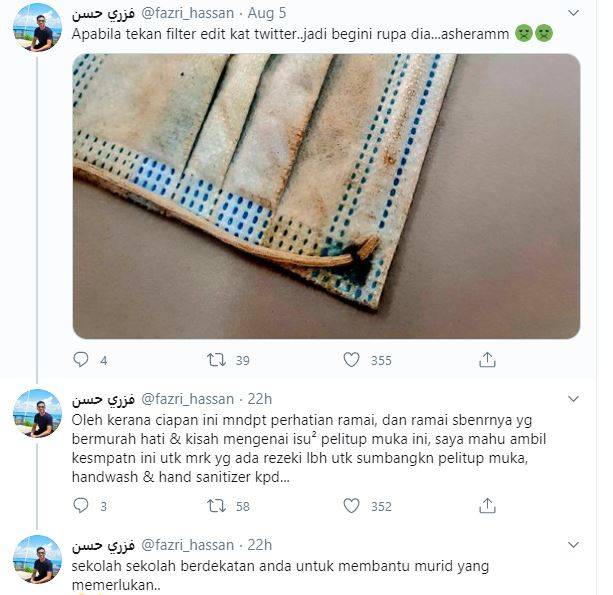Retweet the Aug 5 mask photo tweet

coord(216,360)
